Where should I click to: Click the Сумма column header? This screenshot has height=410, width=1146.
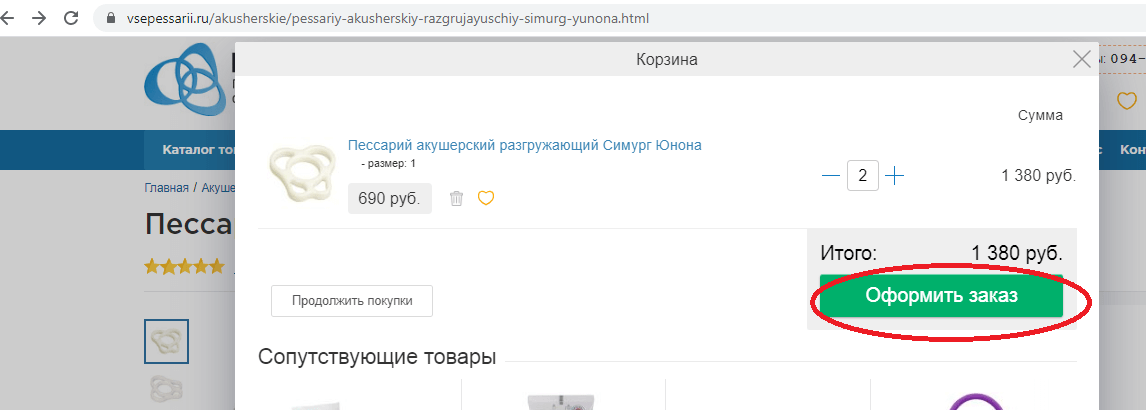(1040, 115)
